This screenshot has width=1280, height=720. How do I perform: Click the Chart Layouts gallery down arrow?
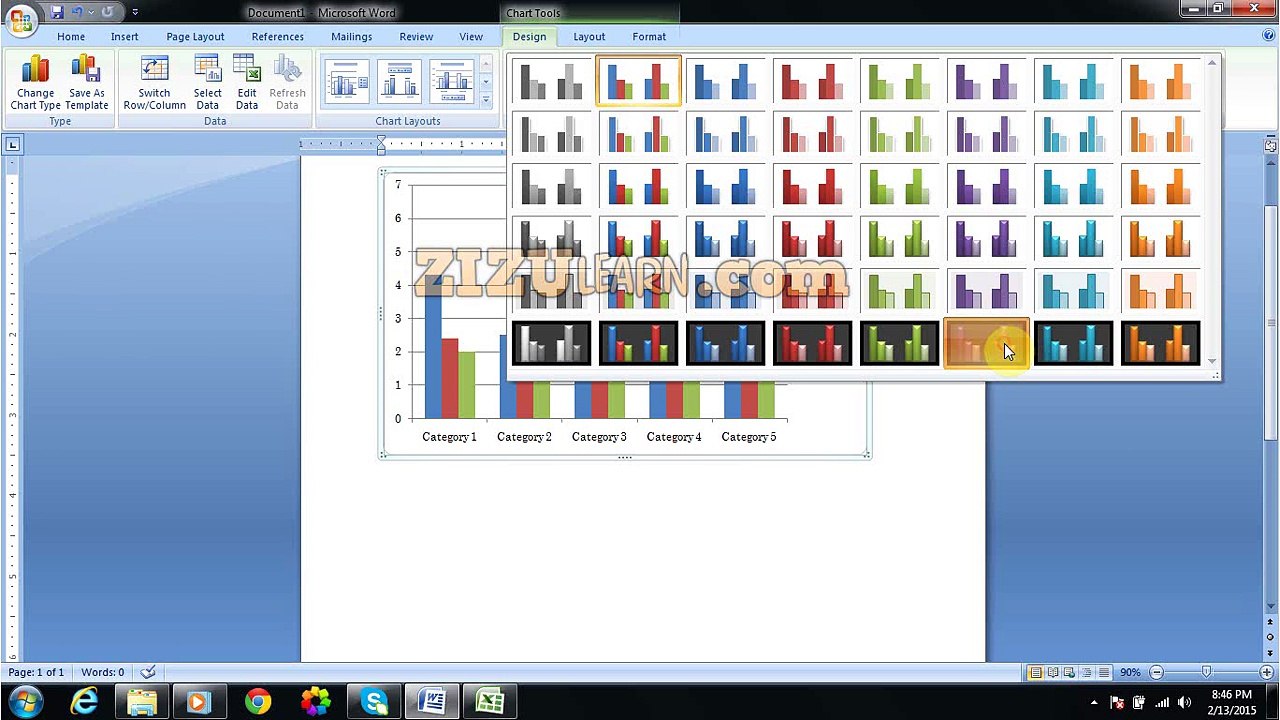click(x=486, y=82)
